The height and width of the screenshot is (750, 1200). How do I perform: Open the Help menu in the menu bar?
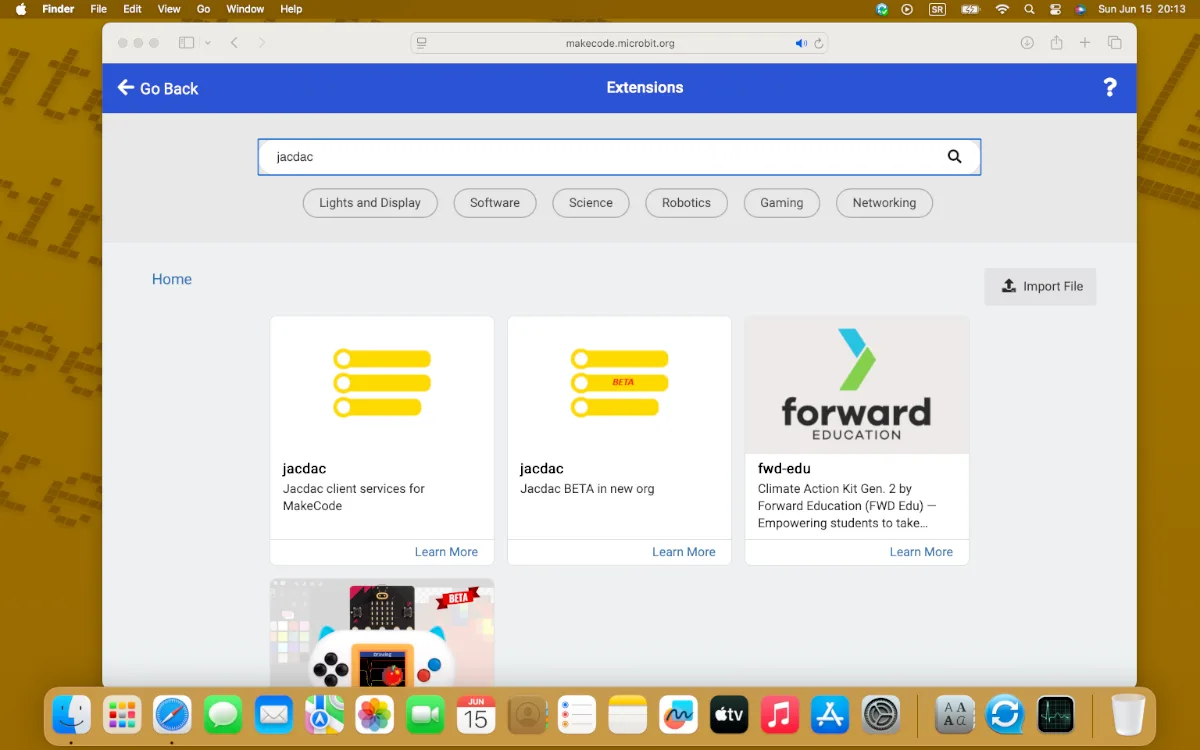tap(291, 9)
